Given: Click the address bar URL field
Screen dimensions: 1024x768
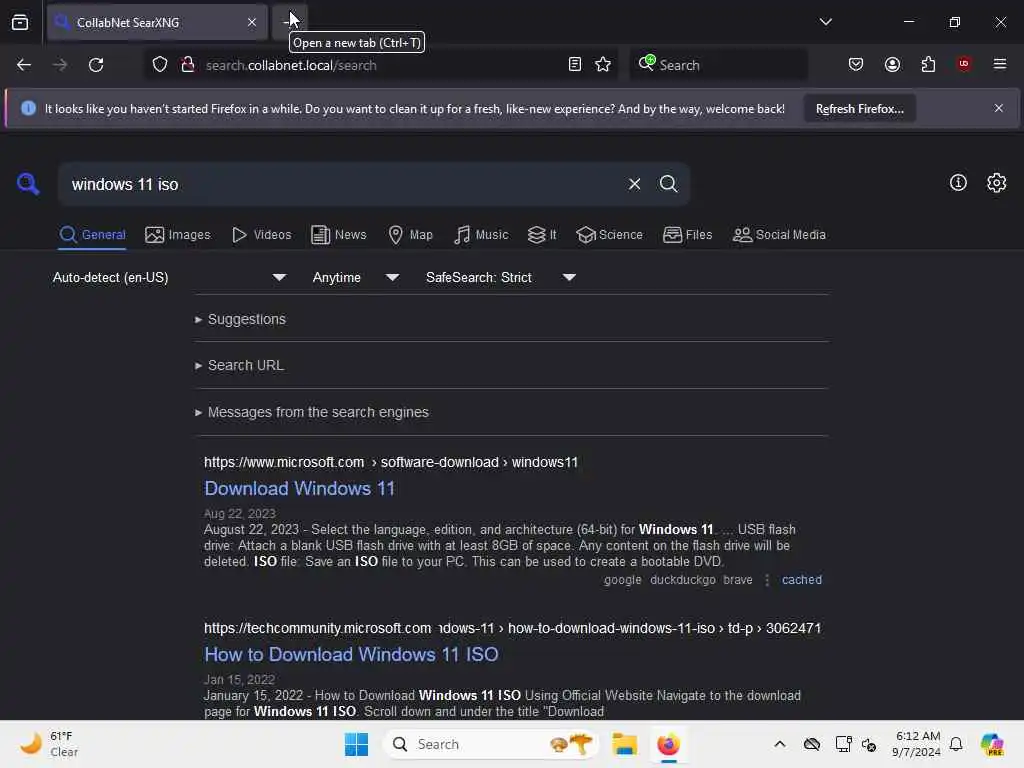Looking at the screenshot, I should (379, 65).
